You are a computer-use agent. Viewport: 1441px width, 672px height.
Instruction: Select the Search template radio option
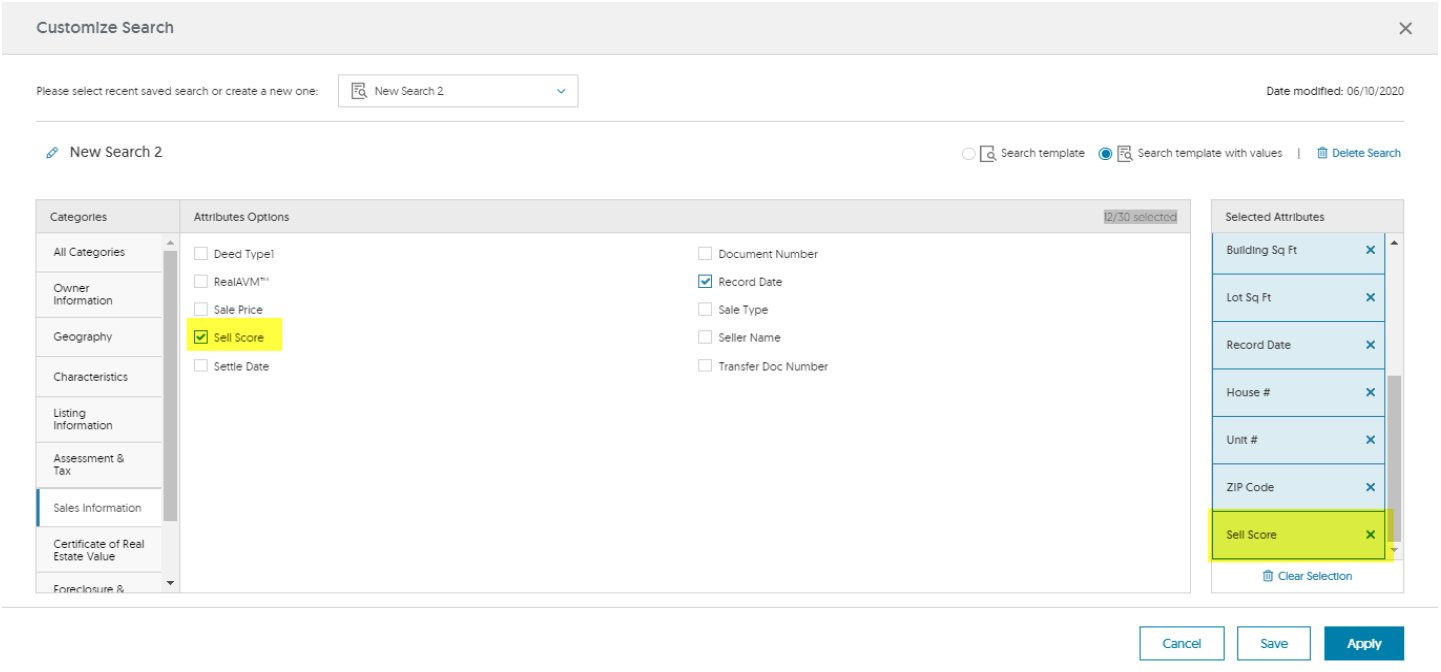pos(968,154)
